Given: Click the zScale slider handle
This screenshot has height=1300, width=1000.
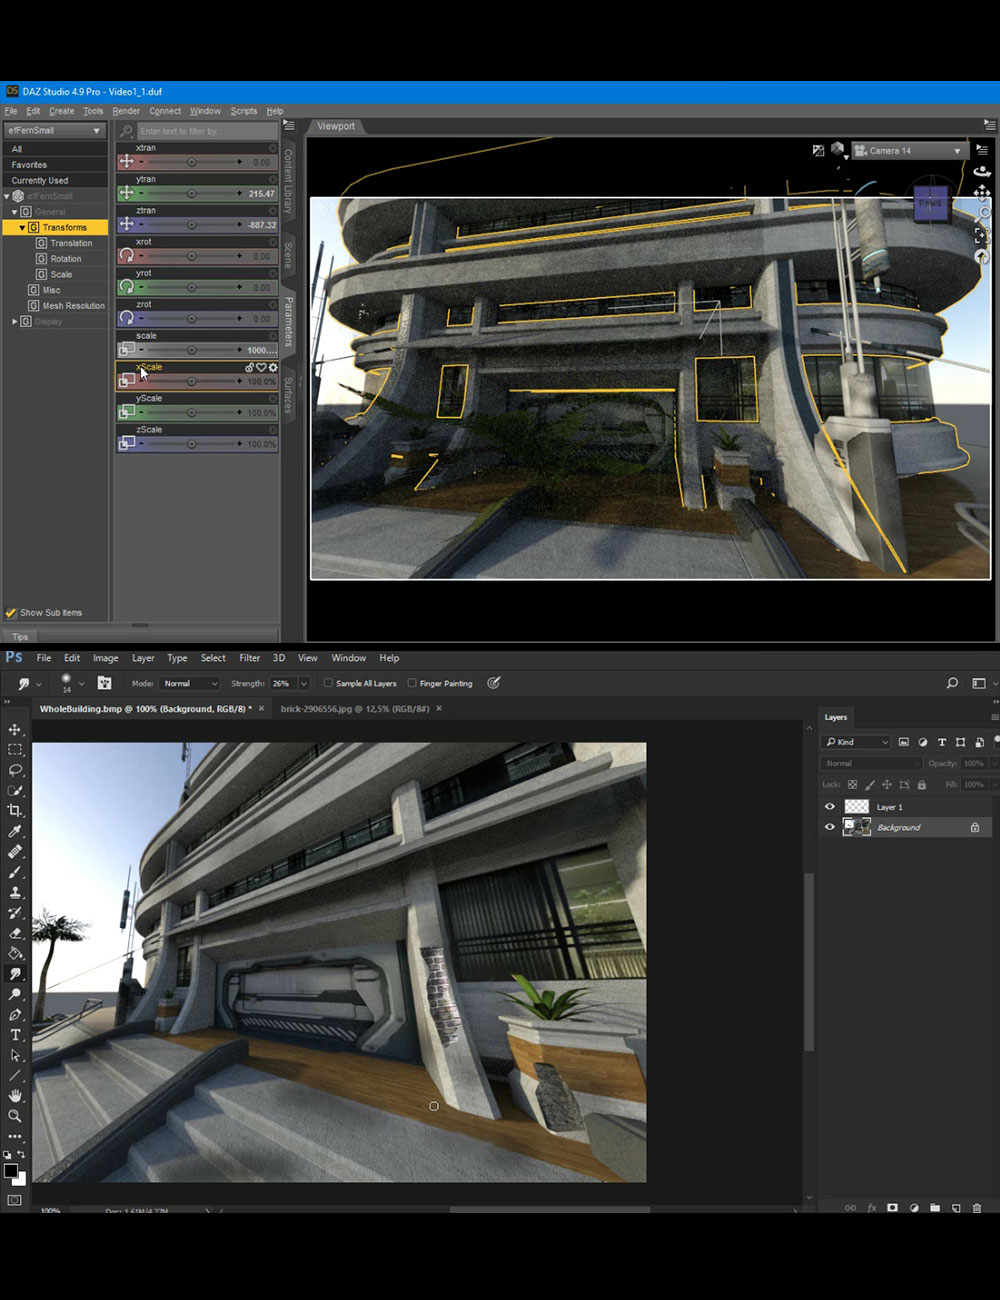Looking at the screenshot, I should pyautogui.click(x=191, y=444).
